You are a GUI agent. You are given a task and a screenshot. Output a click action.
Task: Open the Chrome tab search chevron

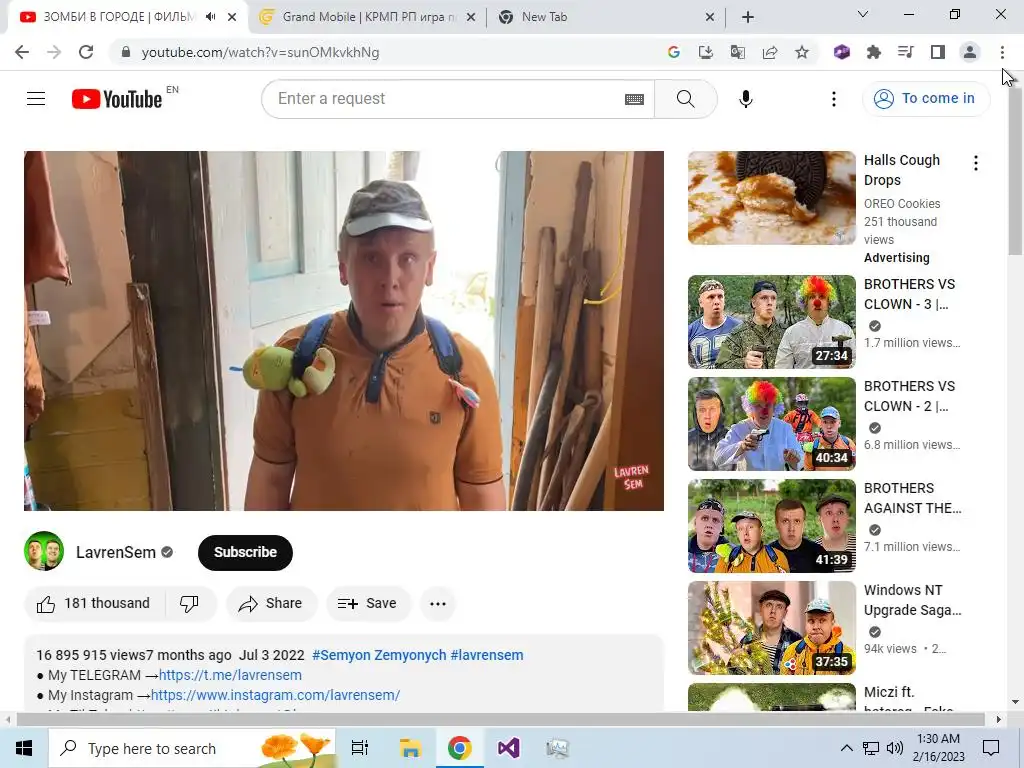(x=863, y=14)
